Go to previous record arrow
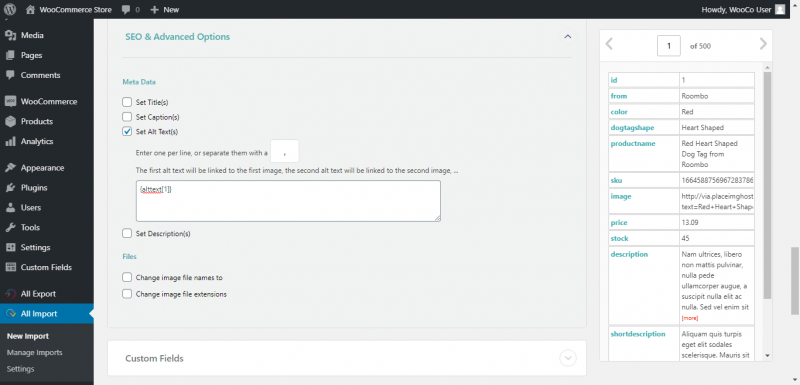Screen dimensions: 800x385 coord(609,44)
